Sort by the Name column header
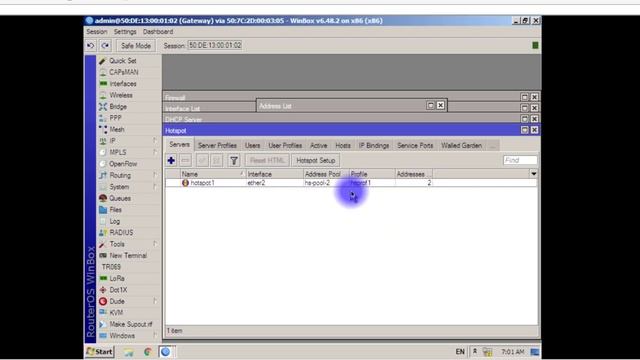This screenshot has height=360, width=640. pyautogui.click(x=213, y=174)
